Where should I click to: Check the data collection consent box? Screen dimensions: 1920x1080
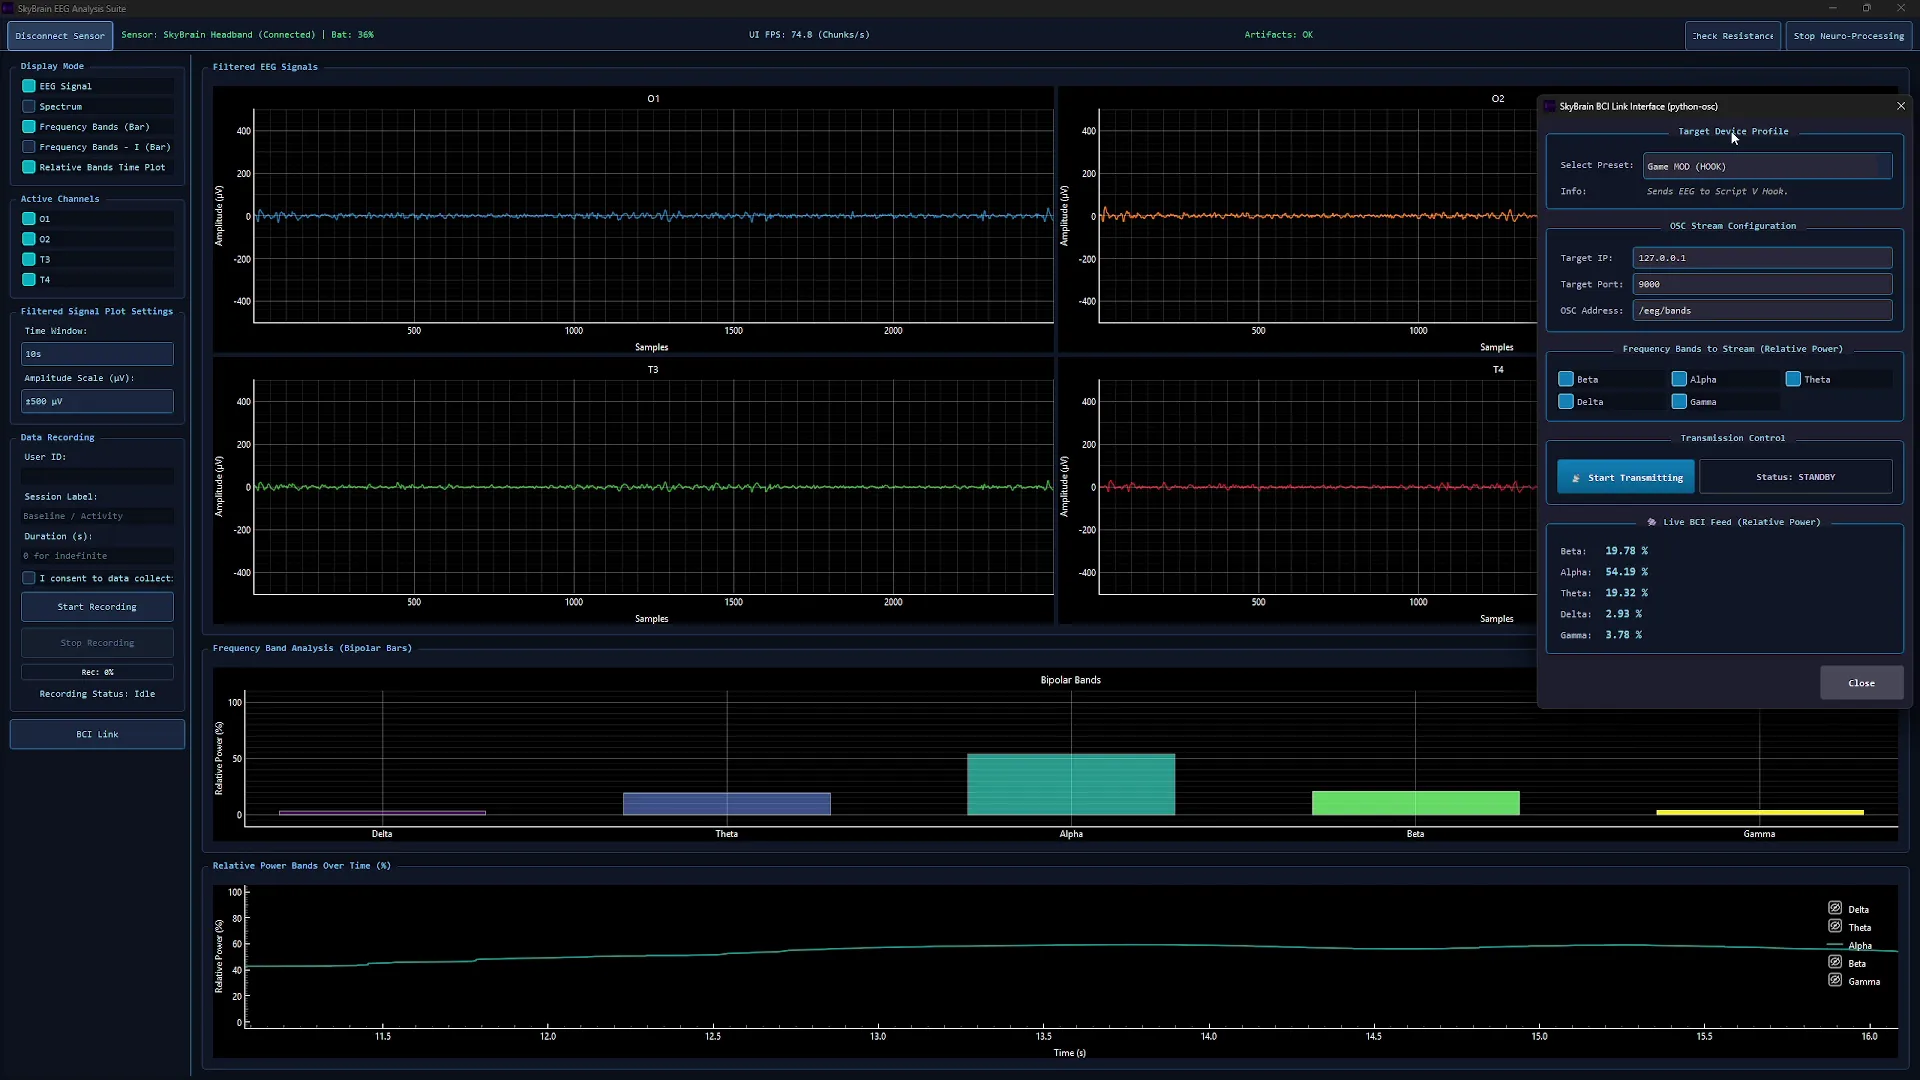coord(29,578)
